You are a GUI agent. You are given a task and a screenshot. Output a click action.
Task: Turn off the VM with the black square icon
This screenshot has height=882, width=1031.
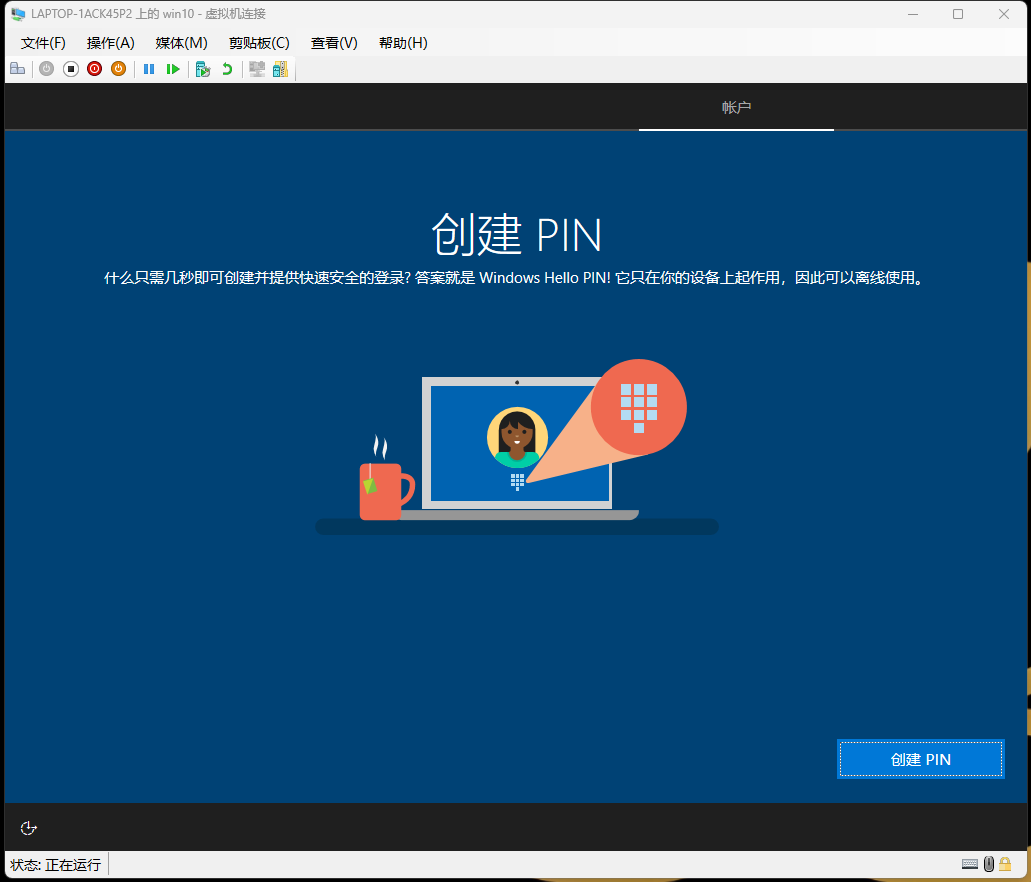click(70, 68)
